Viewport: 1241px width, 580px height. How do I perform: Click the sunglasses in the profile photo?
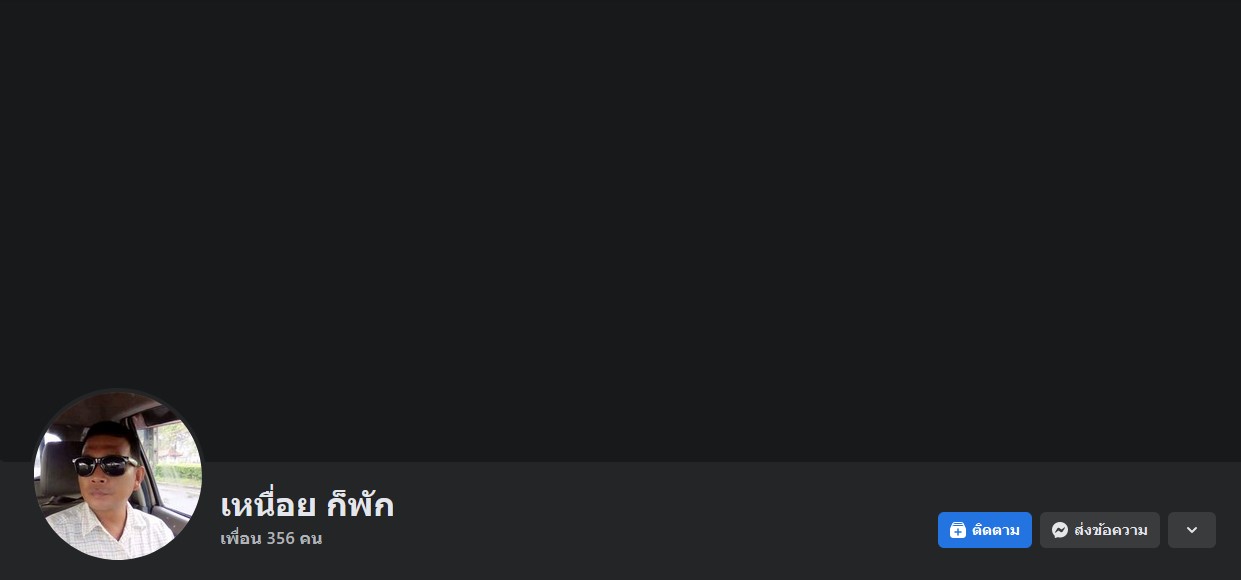[106, 465]
